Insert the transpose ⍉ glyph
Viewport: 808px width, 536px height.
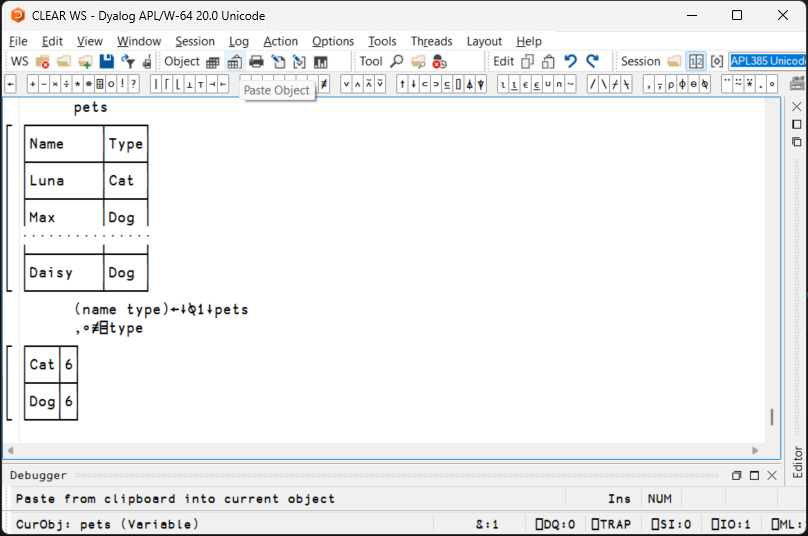(704, 84)
